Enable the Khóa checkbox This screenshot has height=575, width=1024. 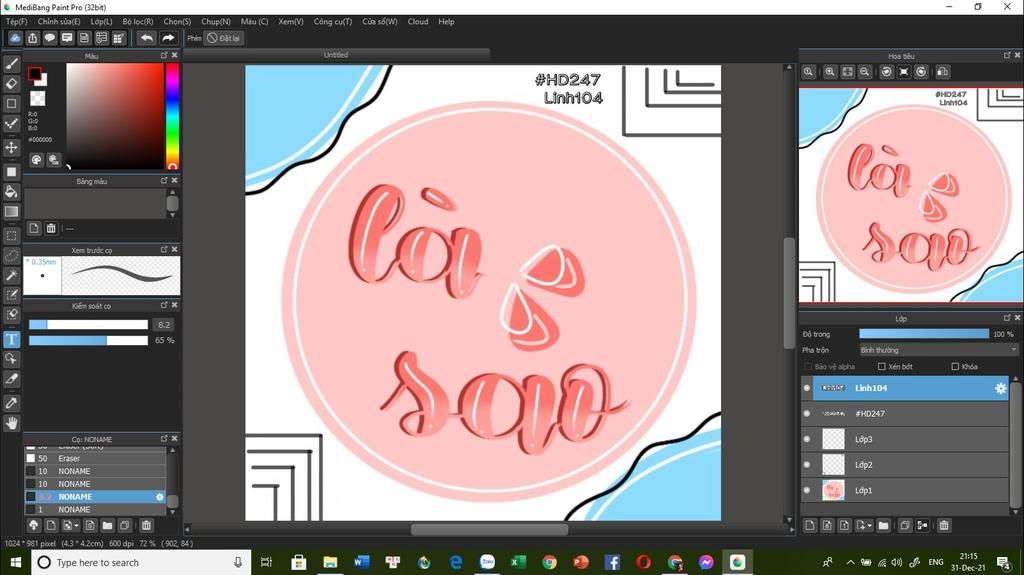(955, 367)
